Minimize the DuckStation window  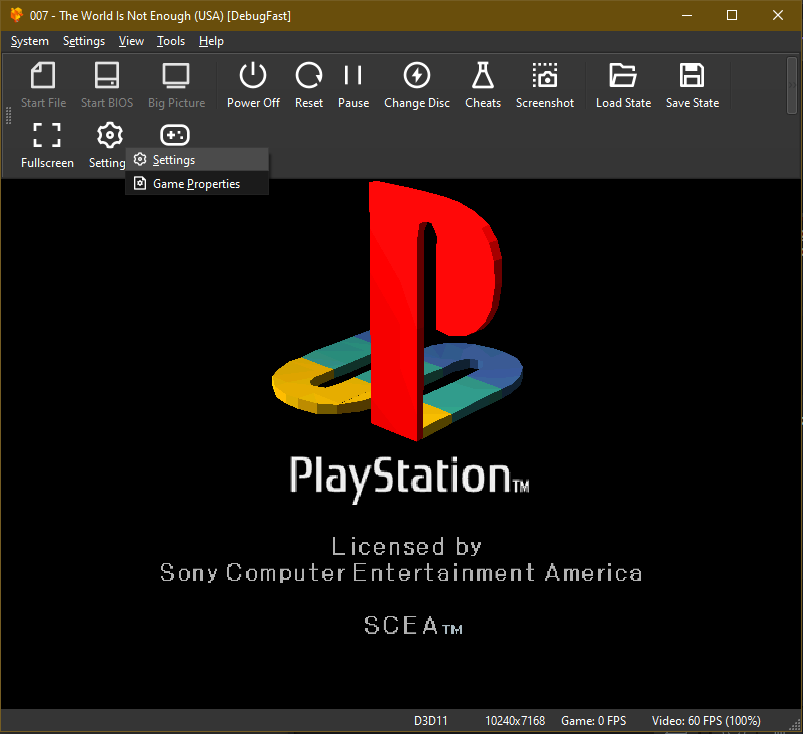point(687,15)
